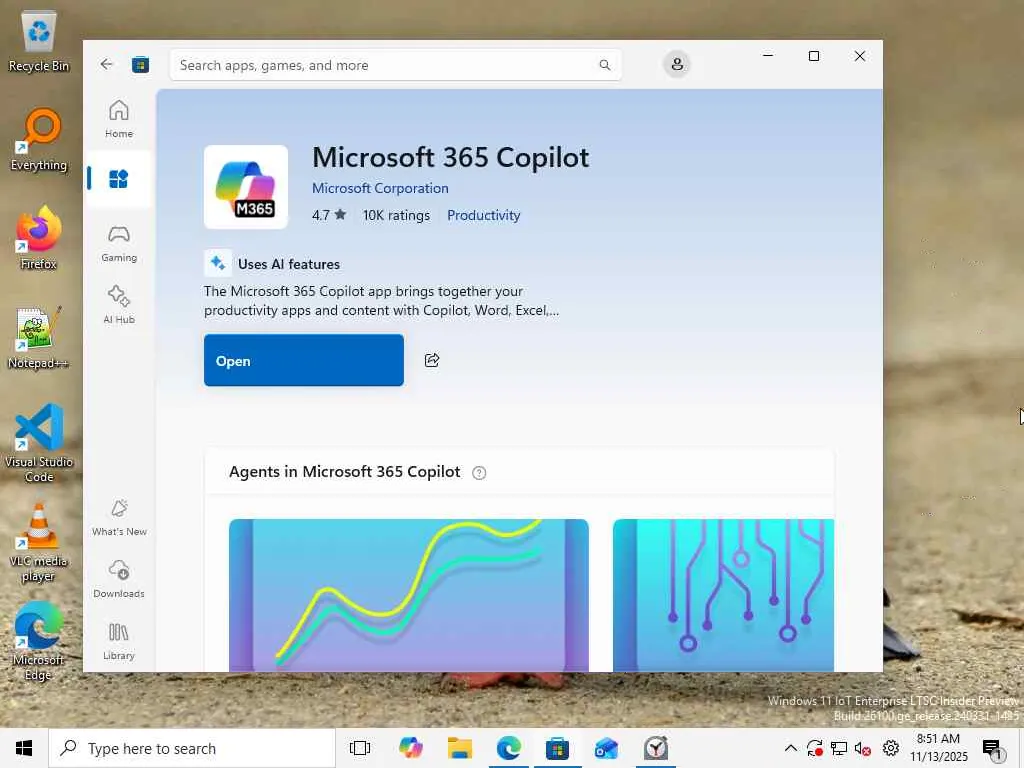
Task: Click the Search apps, games, and more field
Action: click(396, 65)
